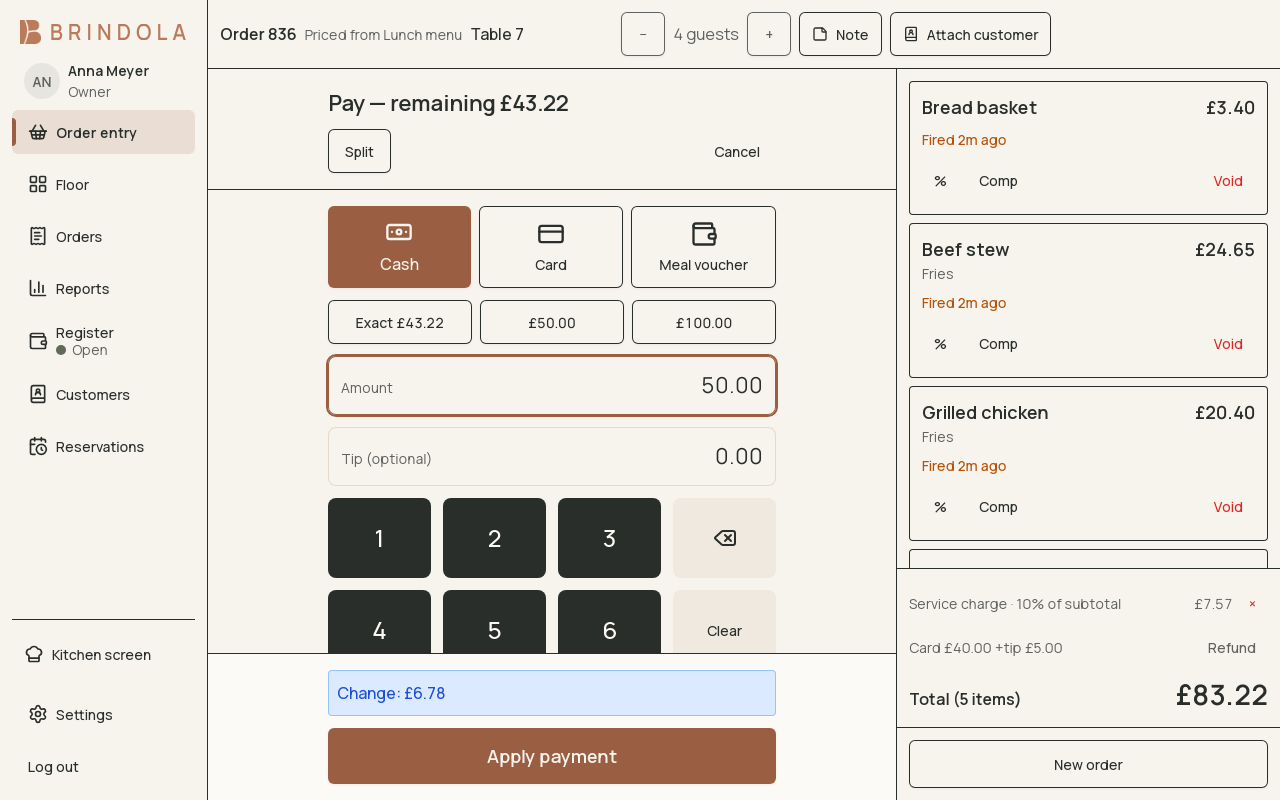Click the Brindola logo
The image size is (1280, 800).
point(103,32)
